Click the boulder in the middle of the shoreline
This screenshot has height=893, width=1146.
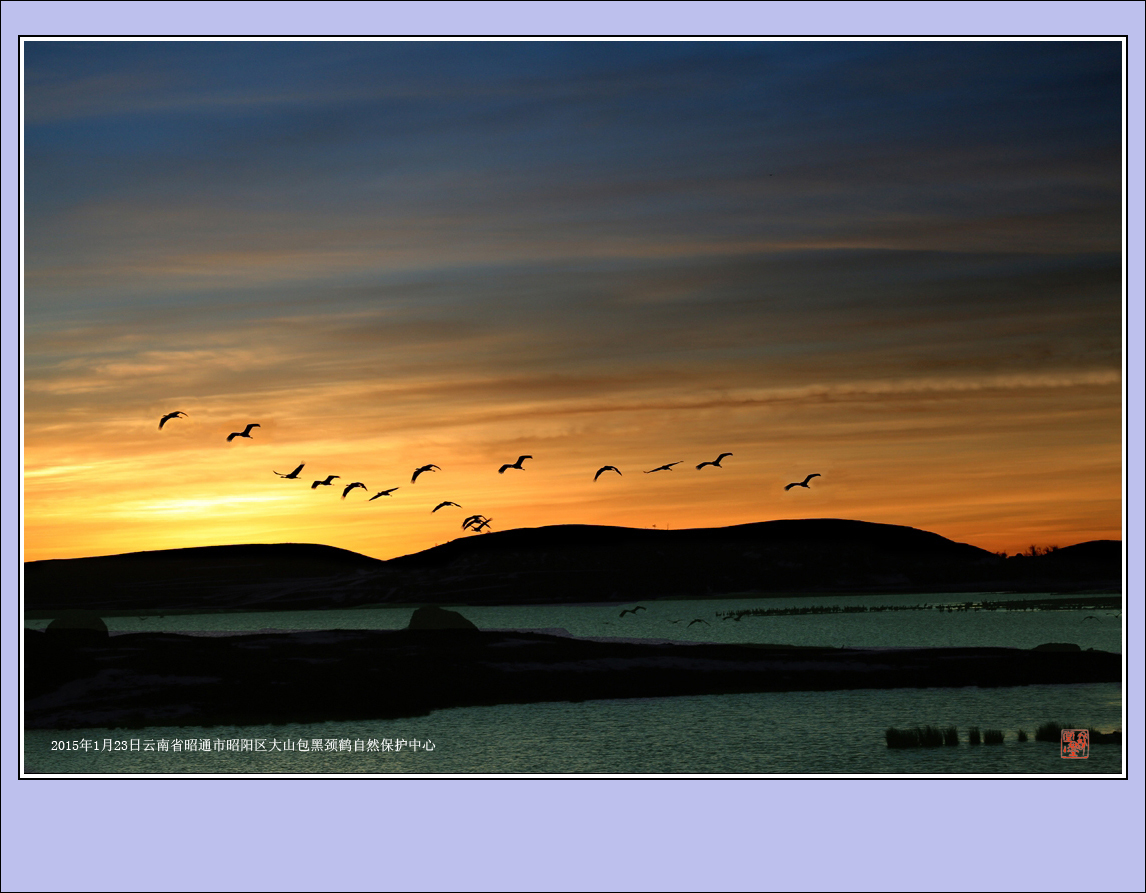(x=441, y=619)
